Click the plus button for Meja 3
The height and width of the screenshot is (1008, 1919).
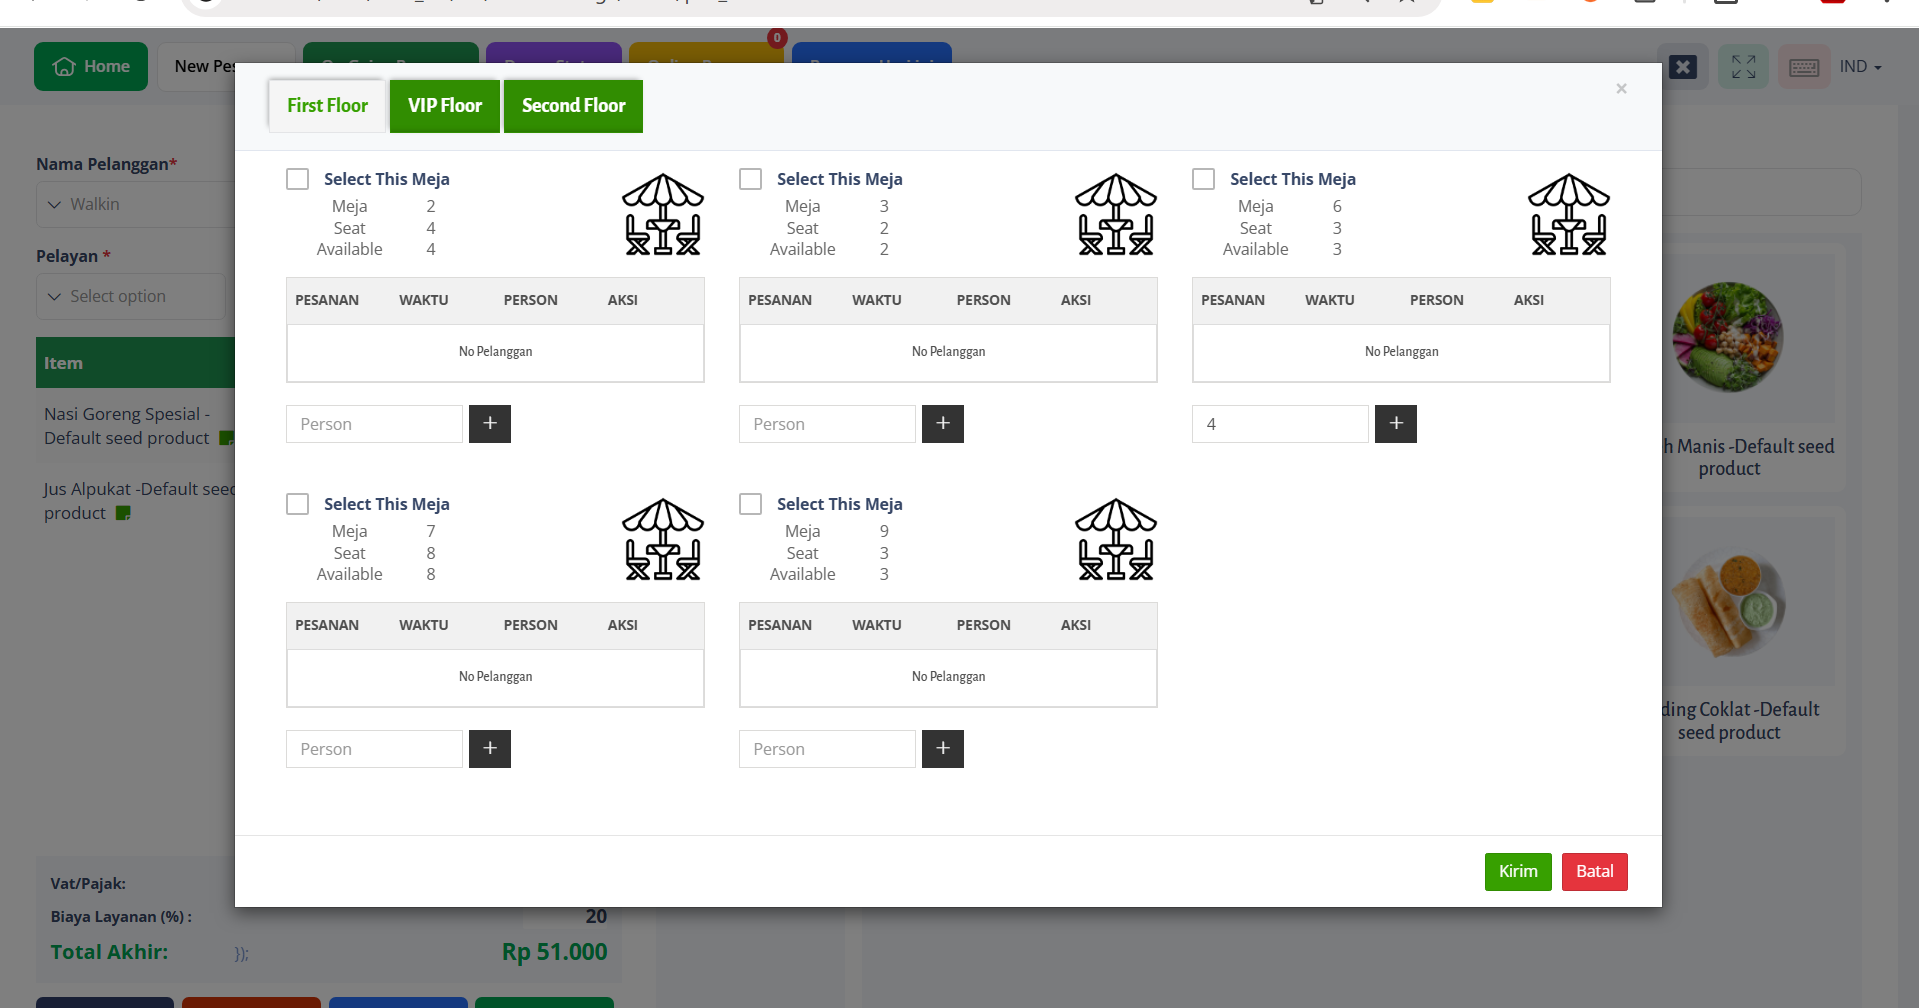click(x=942, y=424)
